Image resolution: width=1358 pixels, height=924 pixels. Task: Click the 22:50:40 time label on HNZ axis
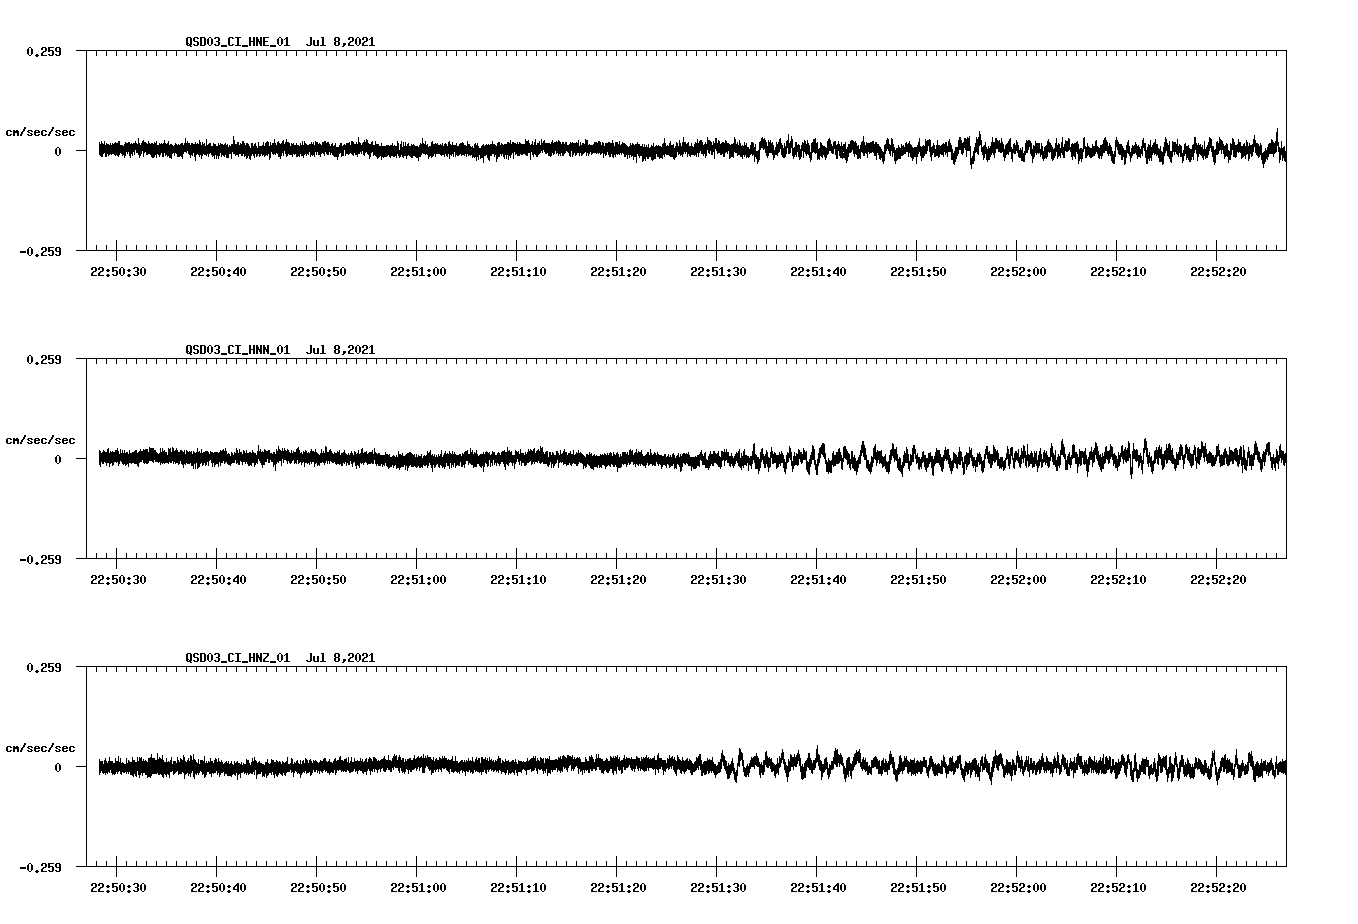[x=218, y=888]
